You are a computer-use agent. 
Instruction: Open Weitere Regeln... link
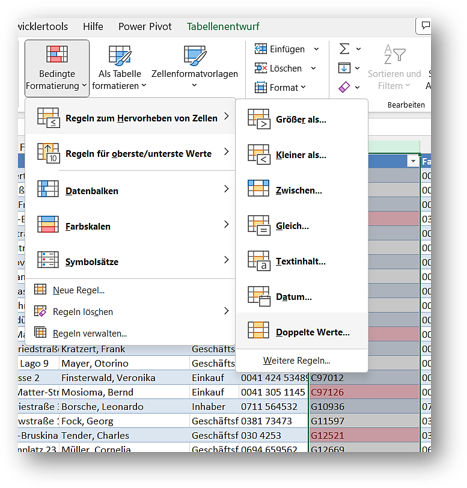[296, 361]
